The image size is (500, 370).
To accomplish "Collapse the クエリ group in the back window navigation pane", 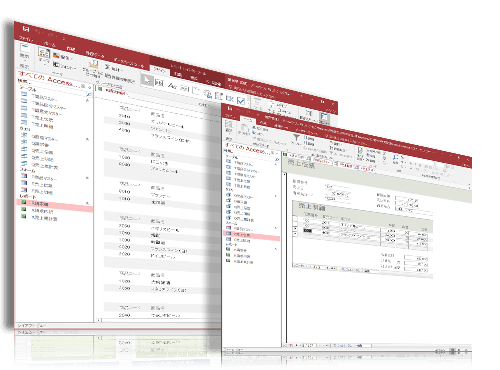I will (x=88, y=139).
